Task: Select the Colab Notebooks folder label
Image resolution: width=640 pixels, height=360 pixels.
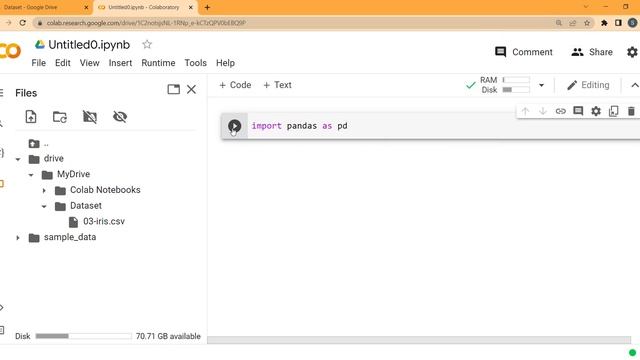Action: 105,190
